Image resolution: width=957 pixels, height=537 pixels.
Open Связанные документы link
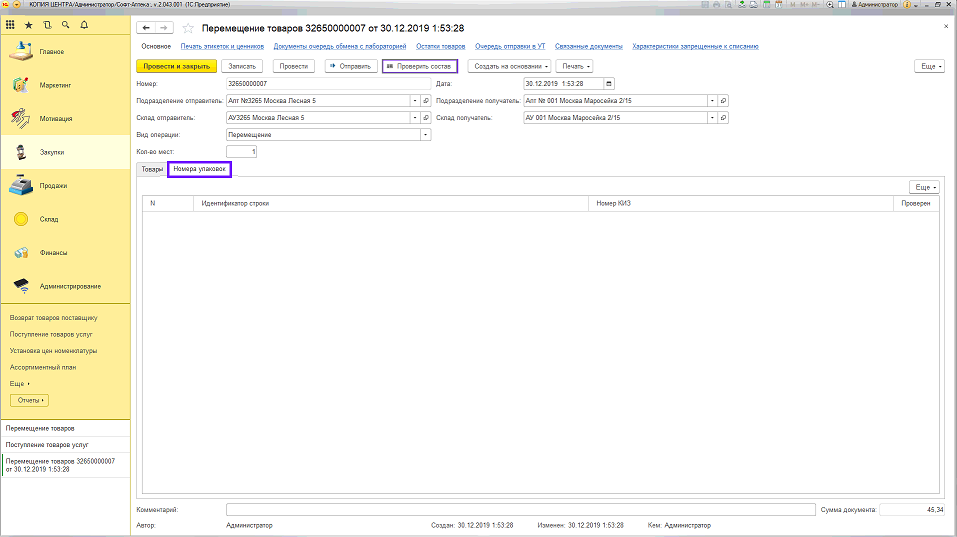point(587,46)
